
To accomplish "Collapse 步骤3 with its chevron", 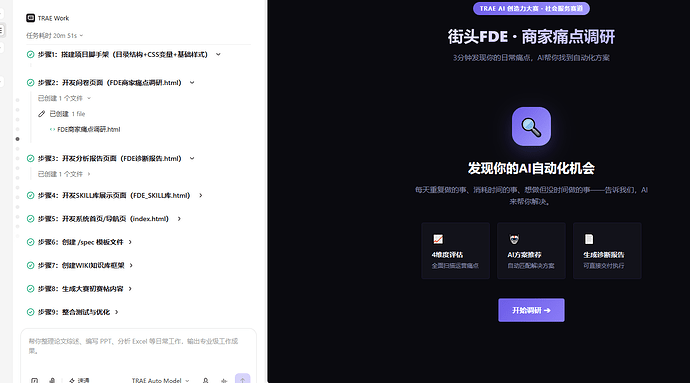I will (192, 158).
